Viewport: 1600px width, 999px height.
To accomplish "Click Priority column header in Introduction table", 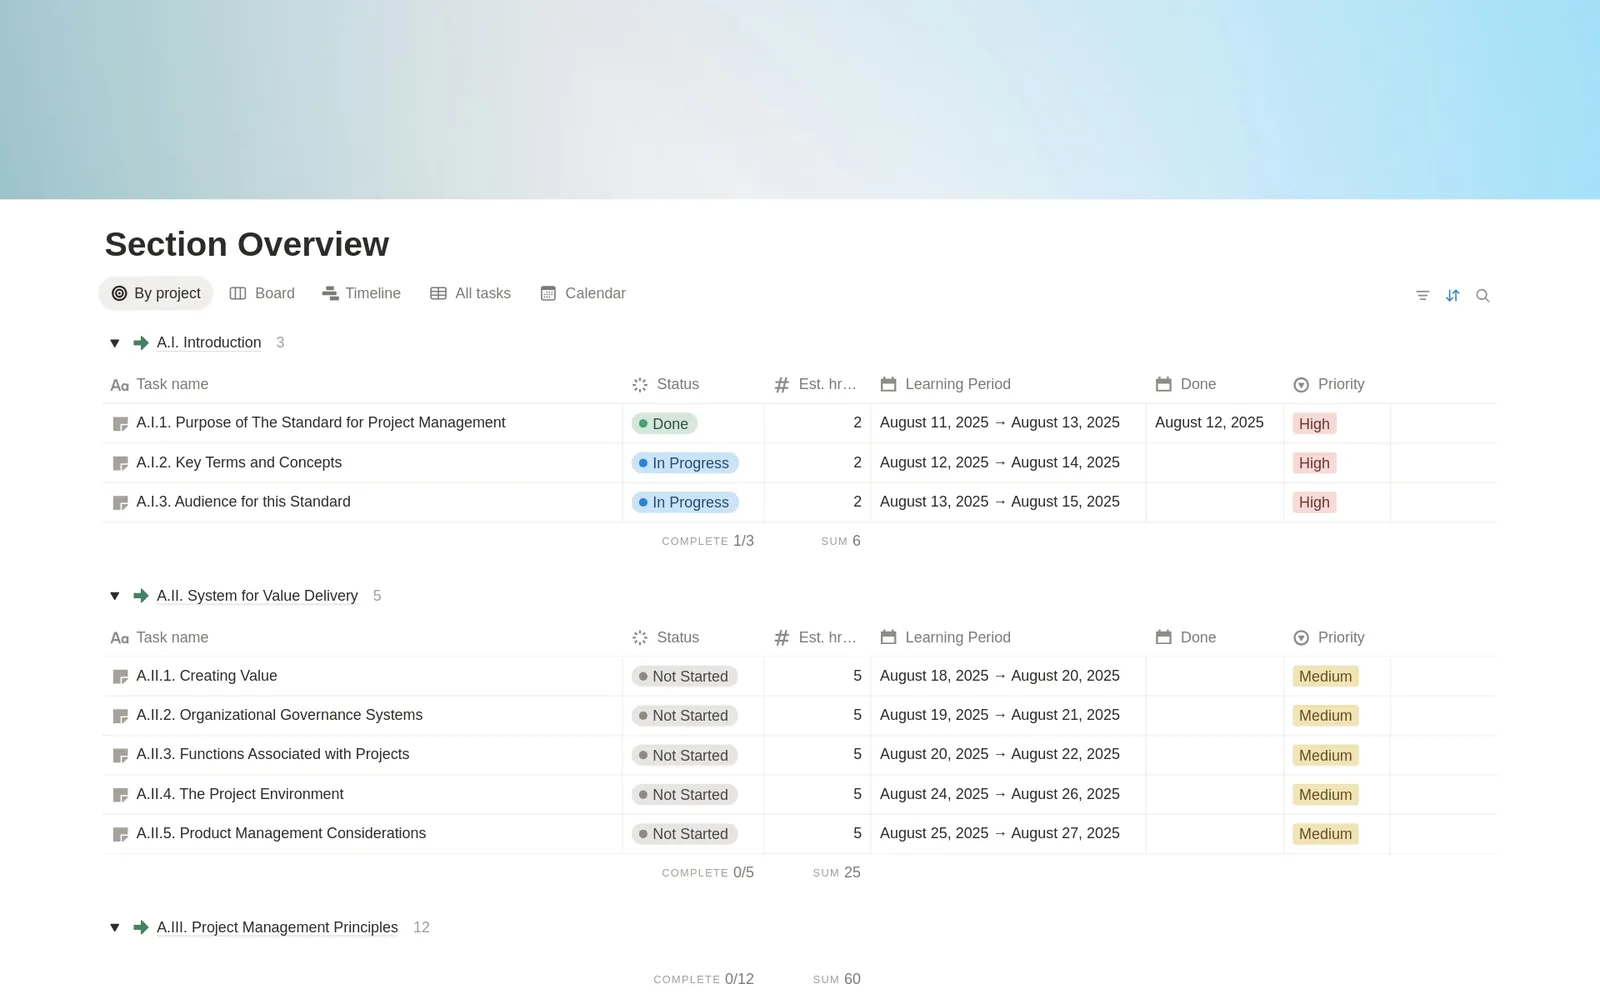I will 1337,384.
